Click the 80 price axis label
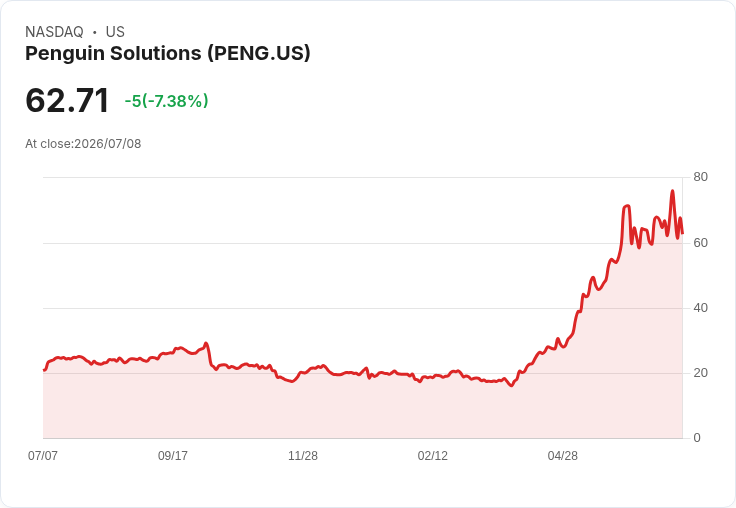The image size is (736, 508). 700,177
